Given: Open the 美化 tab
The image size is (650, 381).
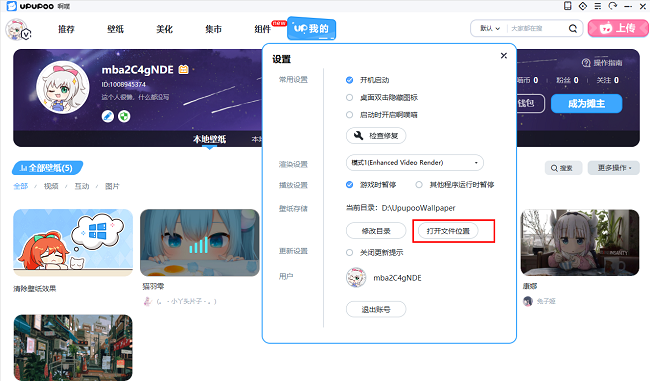Looking at the screenshot, I should (x=165, y=29).
